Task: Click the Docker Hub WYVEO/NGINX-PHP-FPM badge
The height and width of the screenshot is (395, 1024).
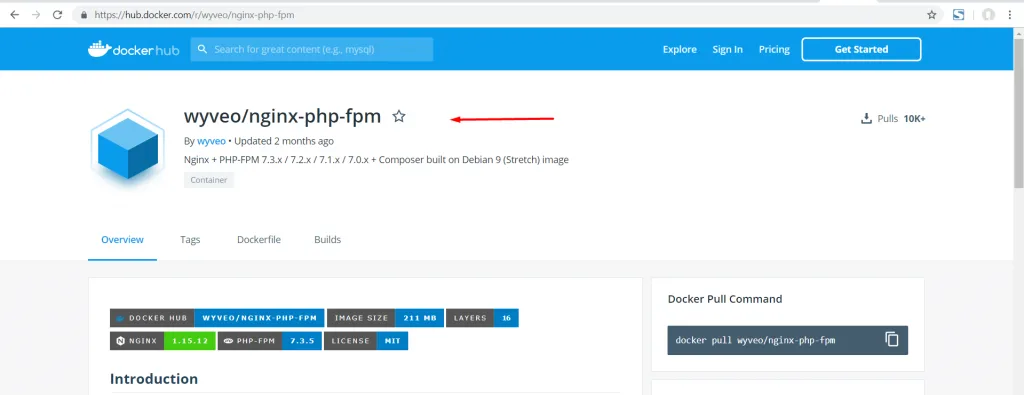Action: (x=217, y=318)
